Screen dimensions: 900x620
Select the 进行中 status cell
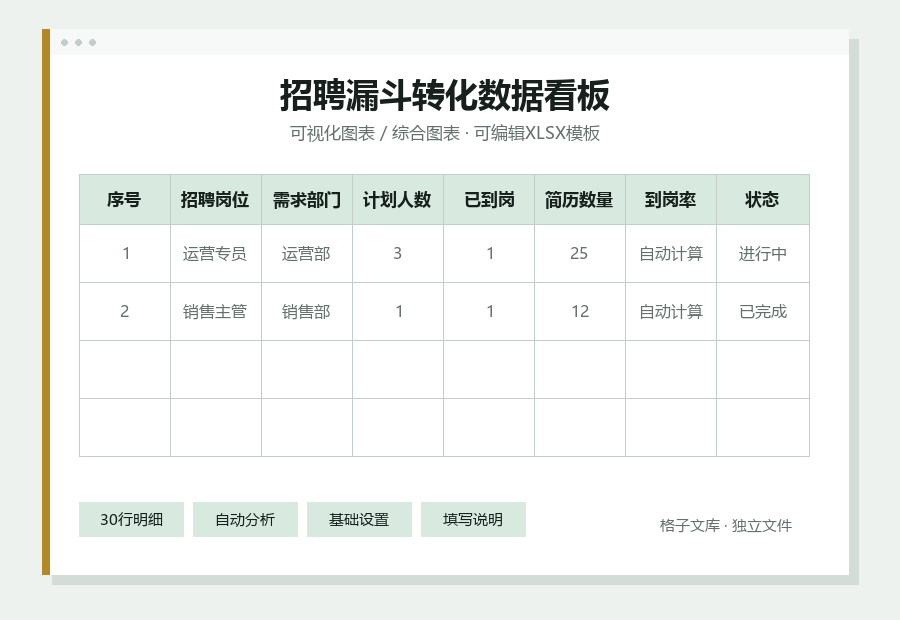point(763,254)
